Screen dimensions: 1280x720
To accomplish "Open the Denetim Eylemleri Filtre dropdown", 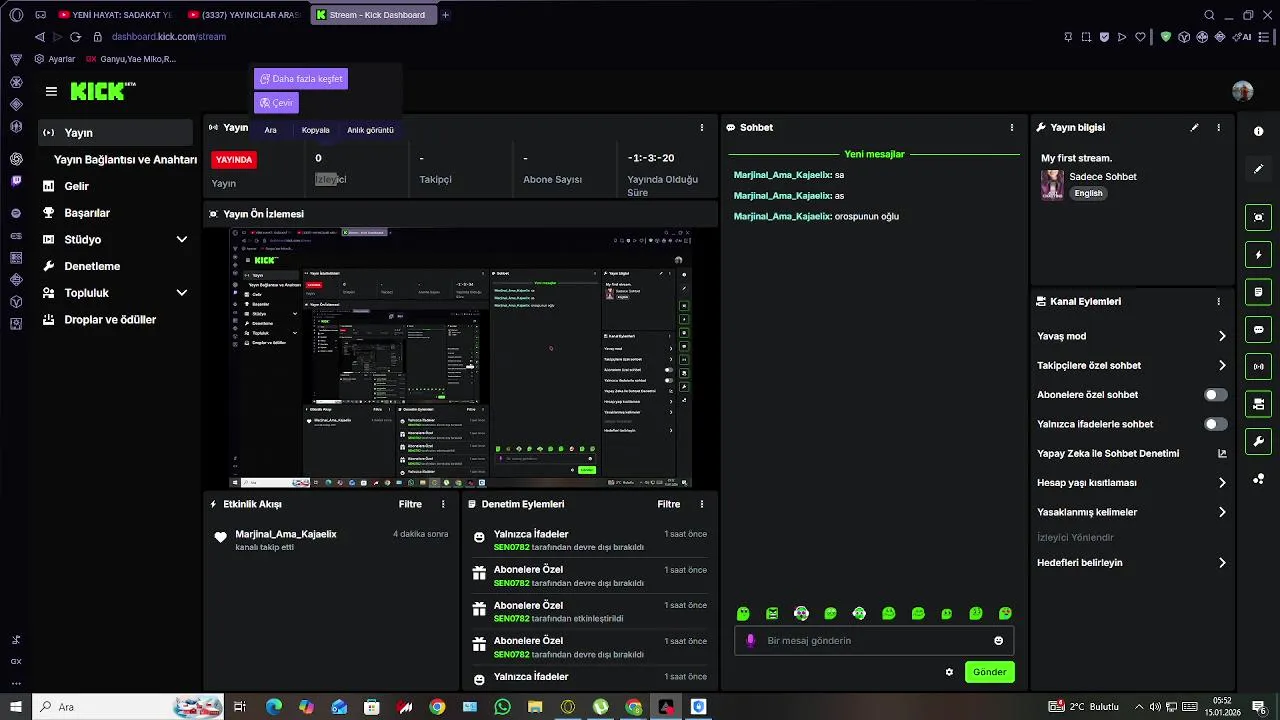I will point(668,504).
